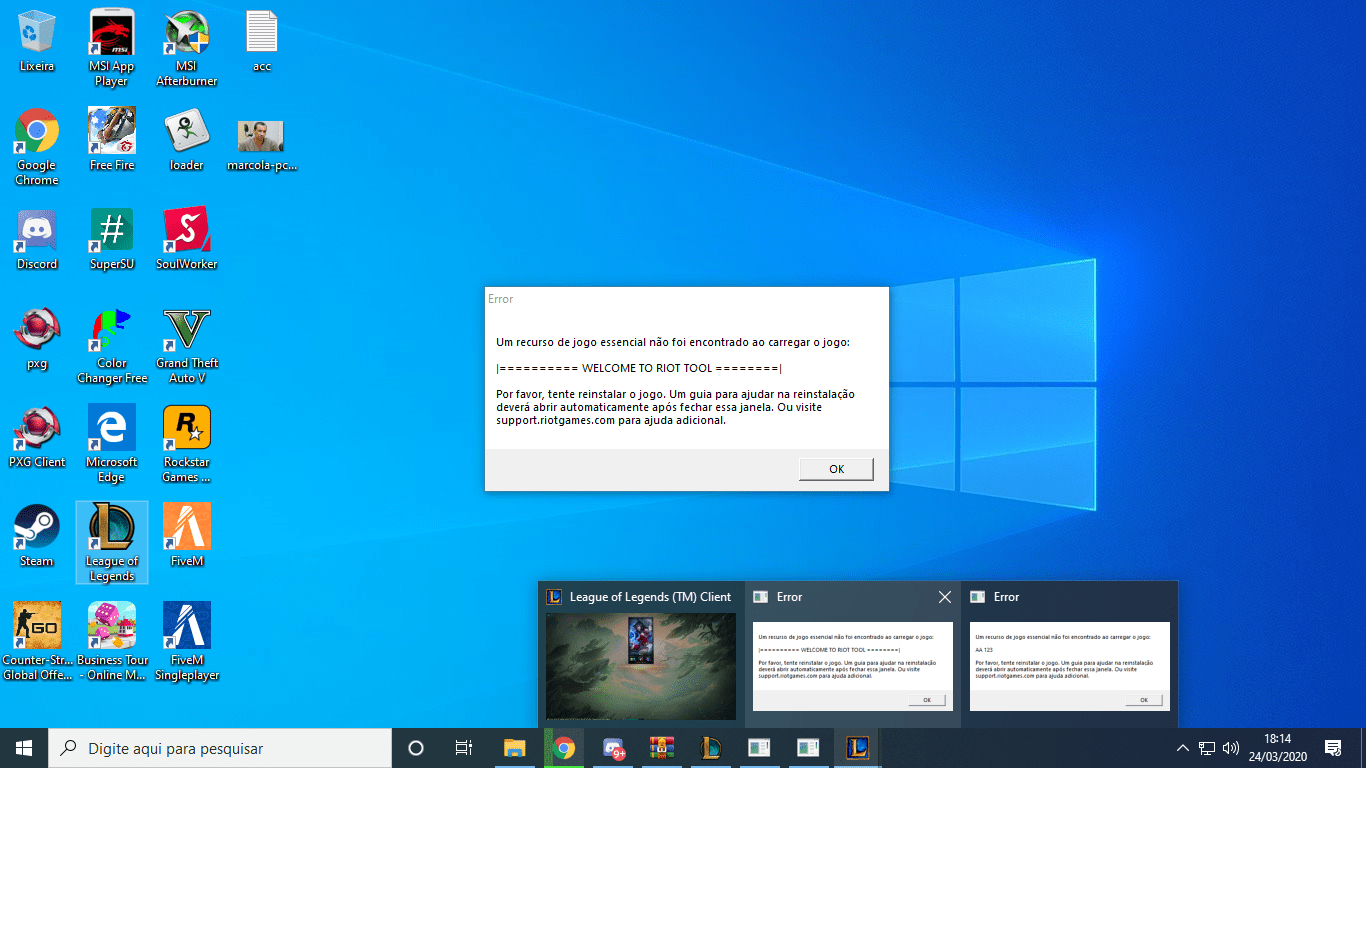This screenshot has width=1366, height=936.
Task: Open Discord with notification badge on taskbar
Action: [x=613, y=748]
